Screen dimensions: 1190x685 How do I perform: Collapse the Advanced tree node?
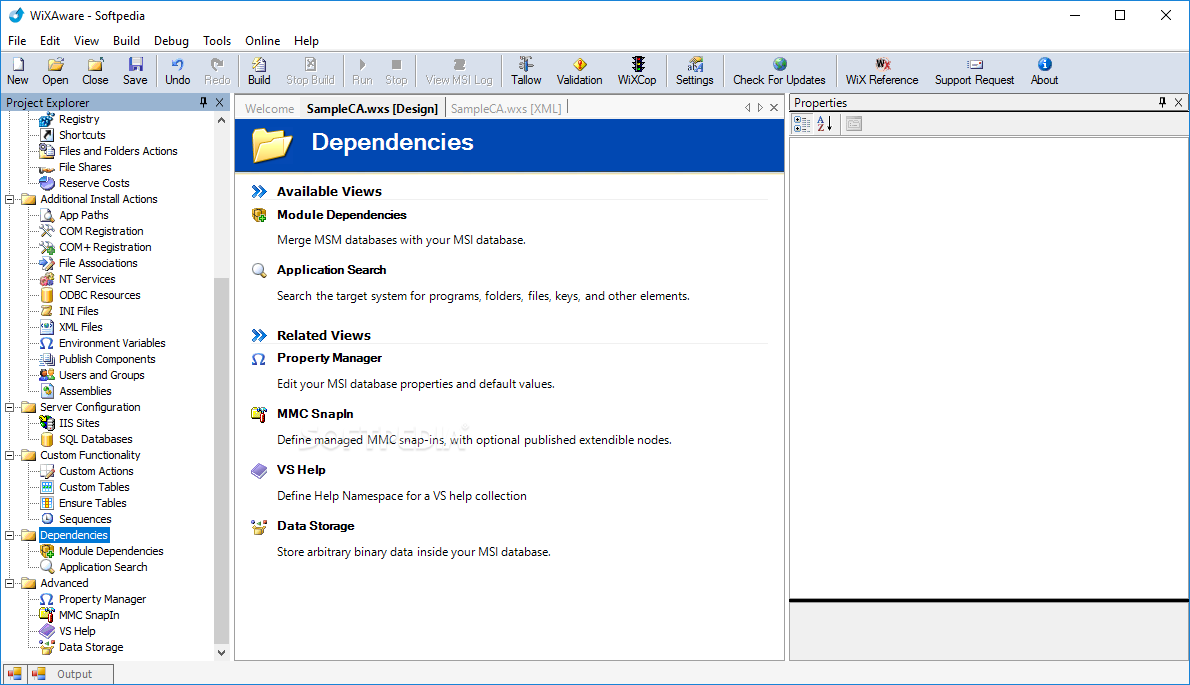click(x=10, y=583)
